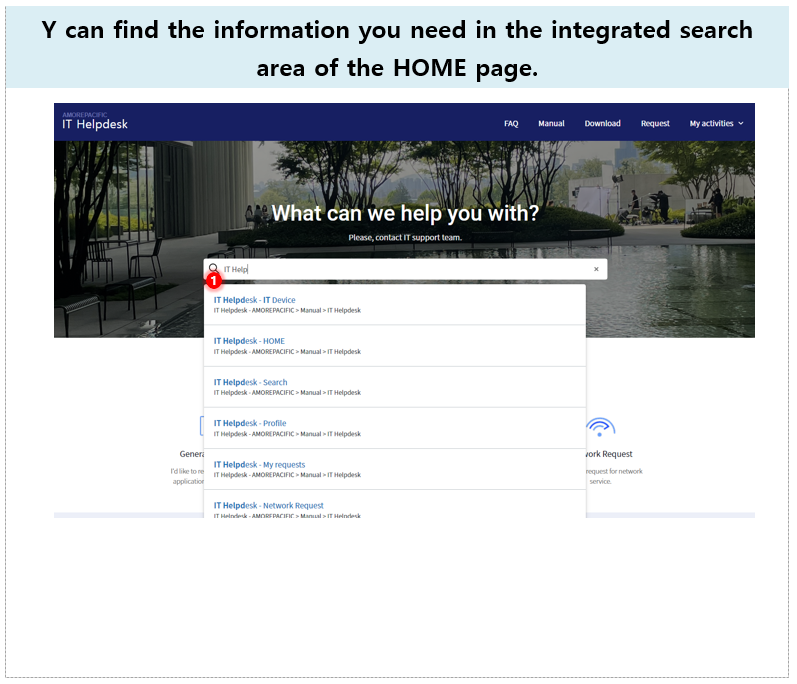Image resolution: width=797 pixels, height=684 pixels.
Task: Go to the Download page
Action: click(602, 123)
